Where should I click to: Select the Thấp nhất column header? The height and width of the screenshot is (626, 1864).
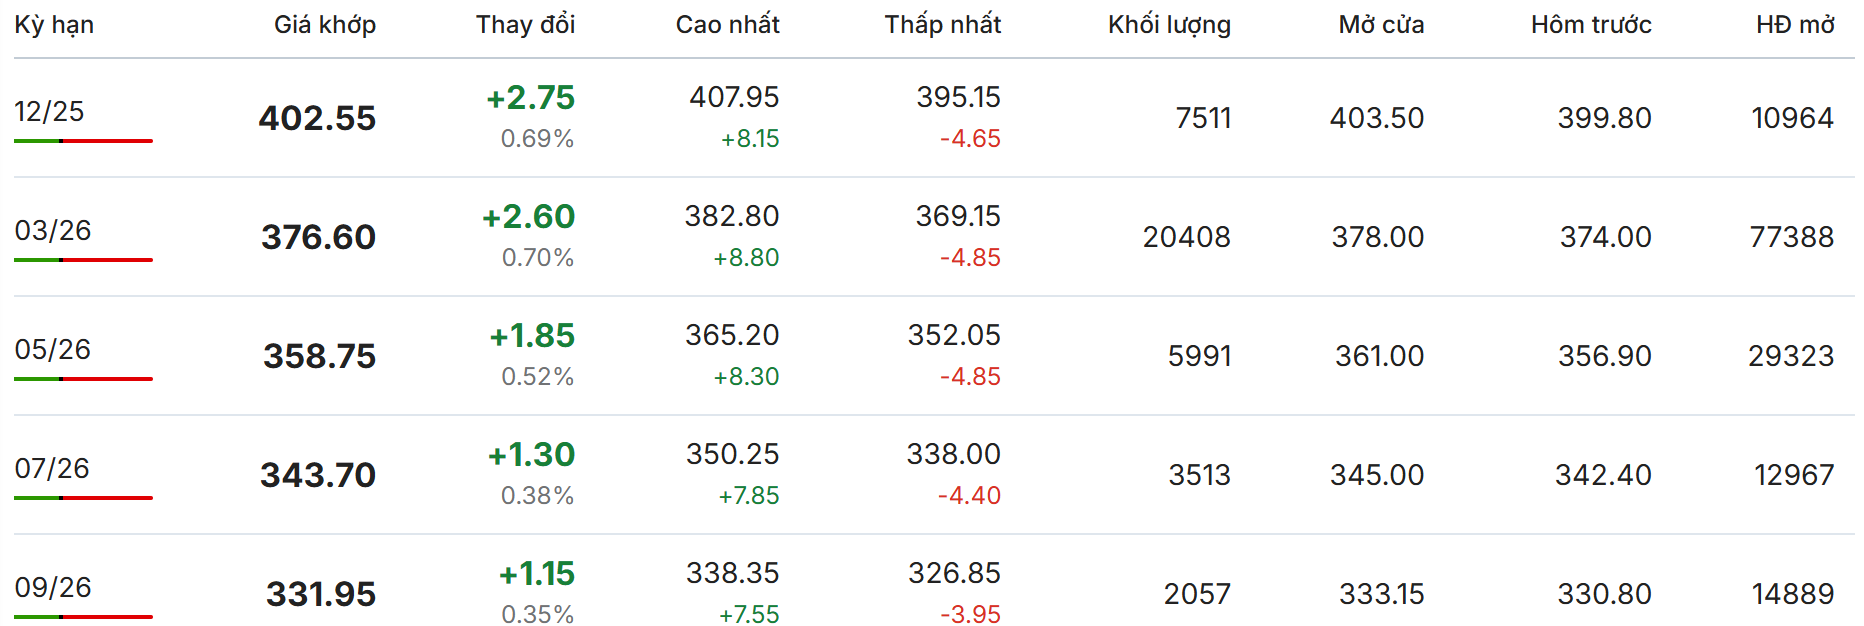pos(942,25)
